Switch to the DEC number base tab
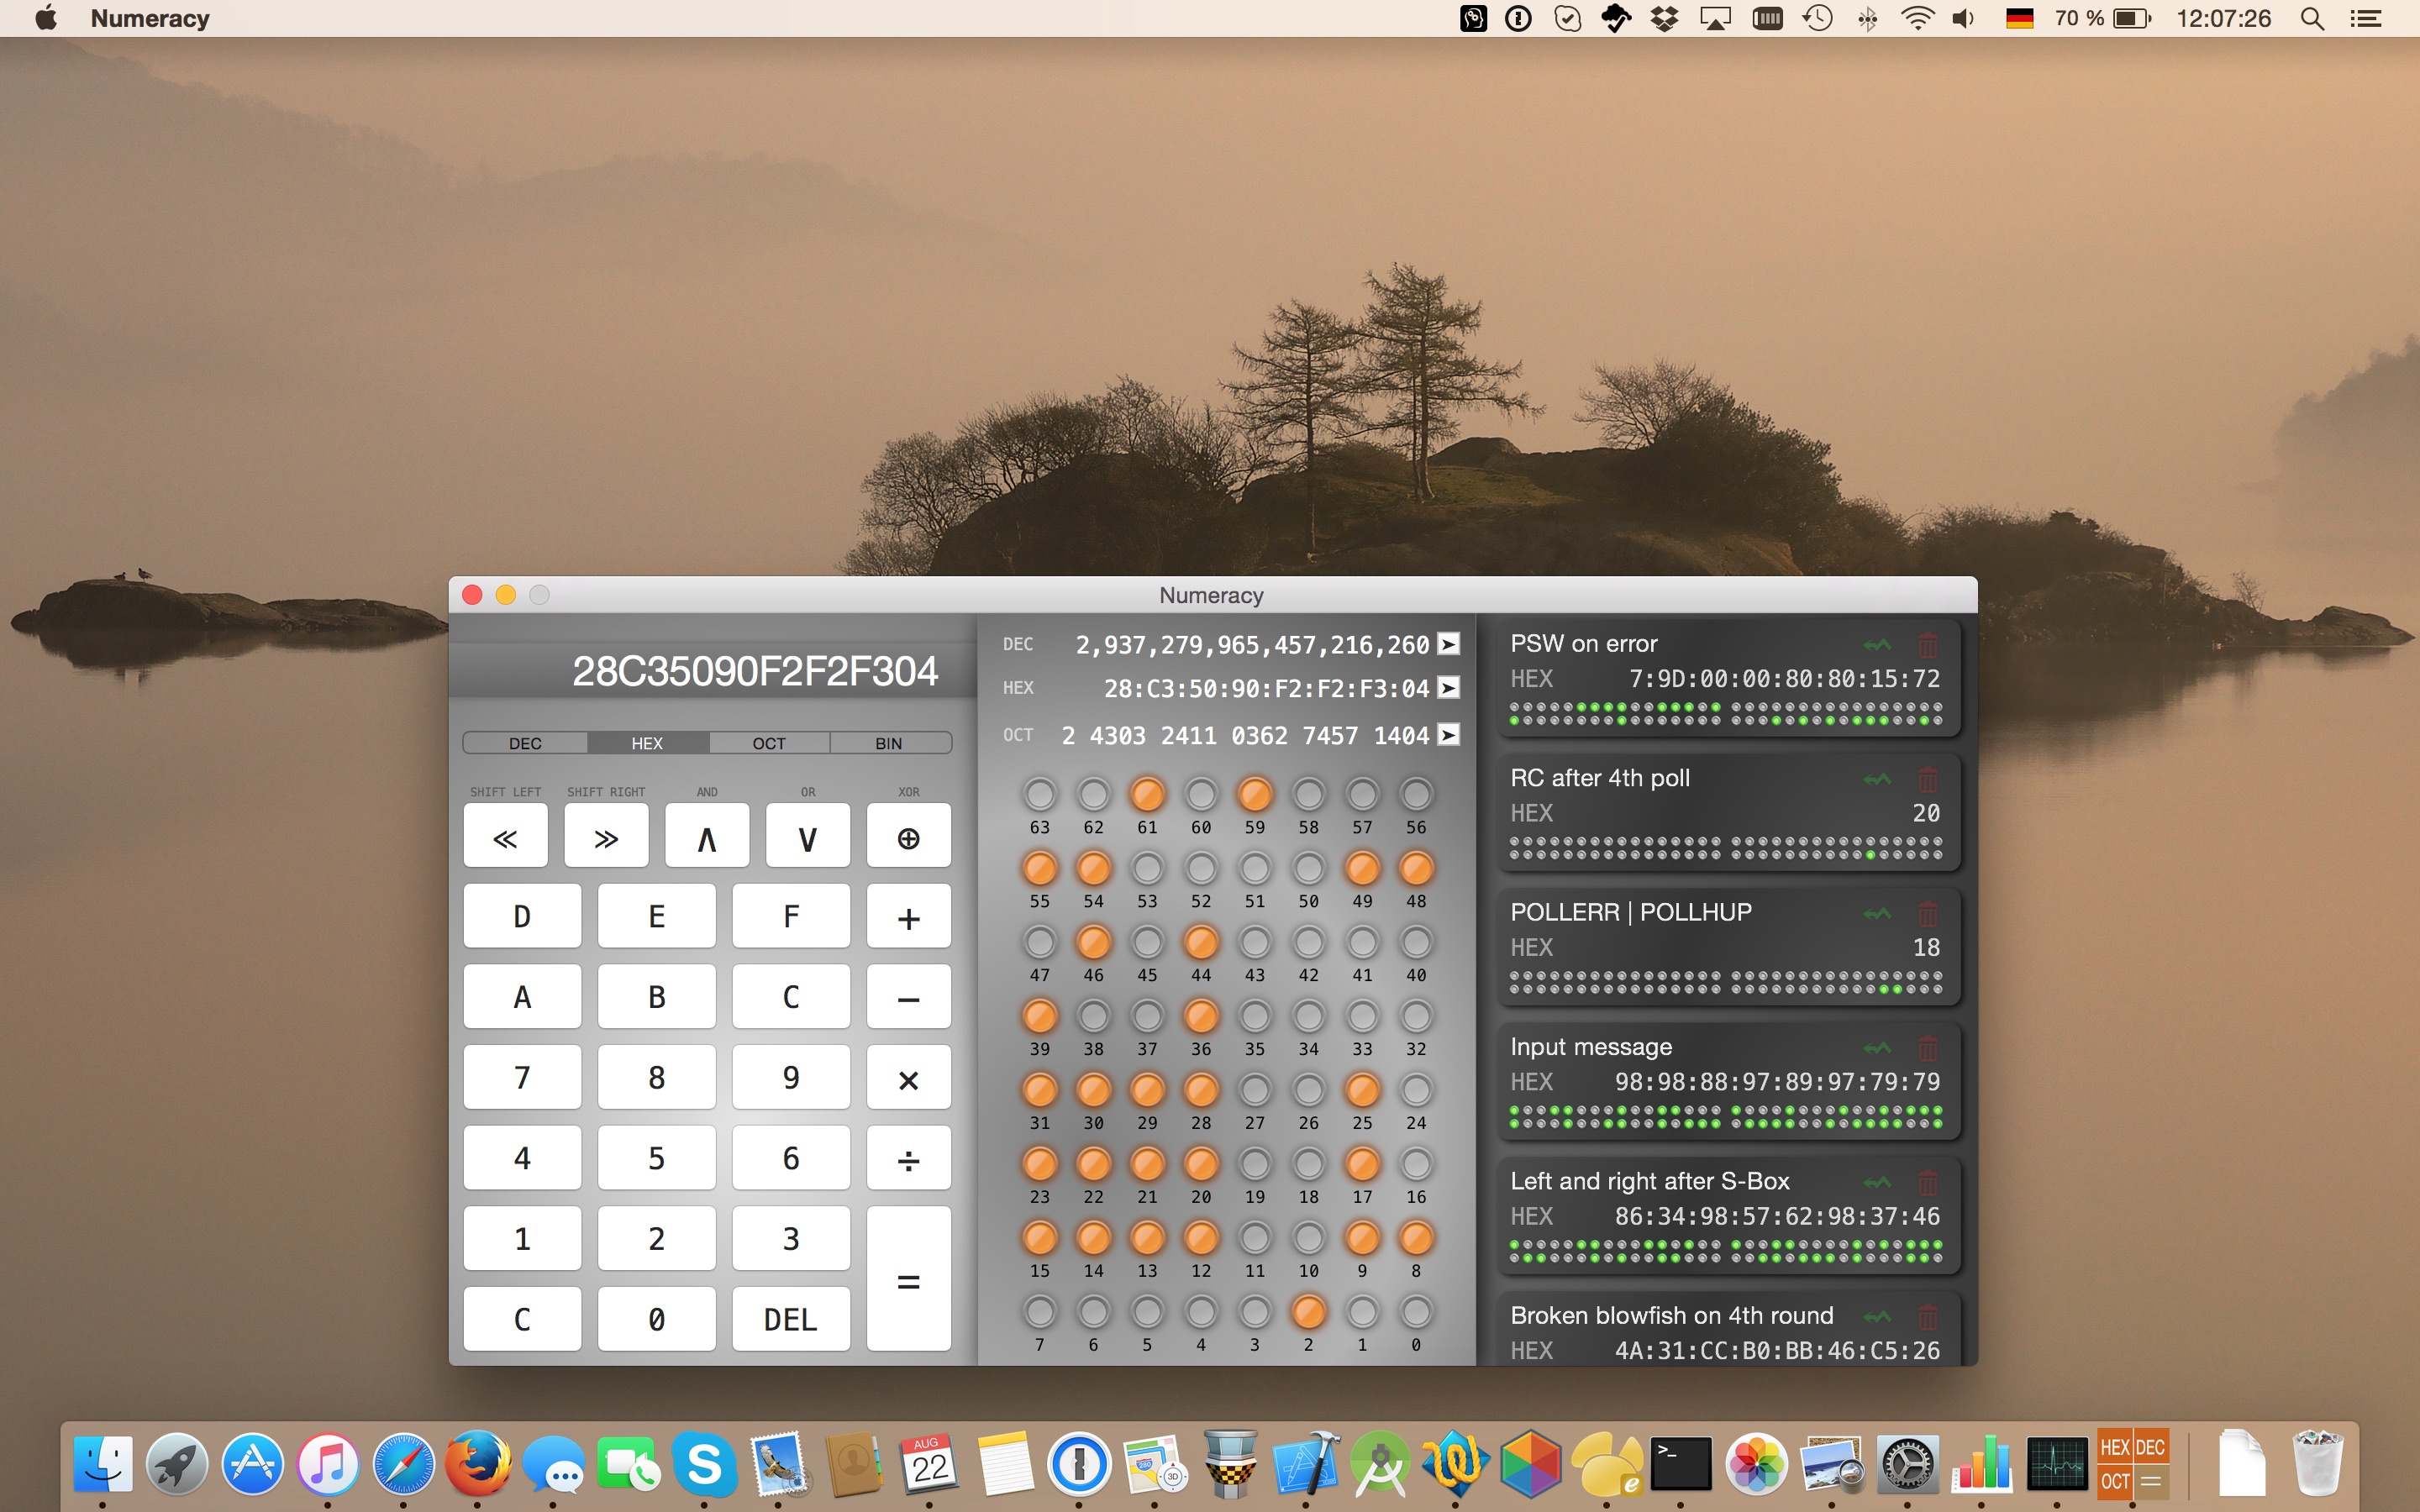Screen dimensions: 2420x1512 coord(525,743)
